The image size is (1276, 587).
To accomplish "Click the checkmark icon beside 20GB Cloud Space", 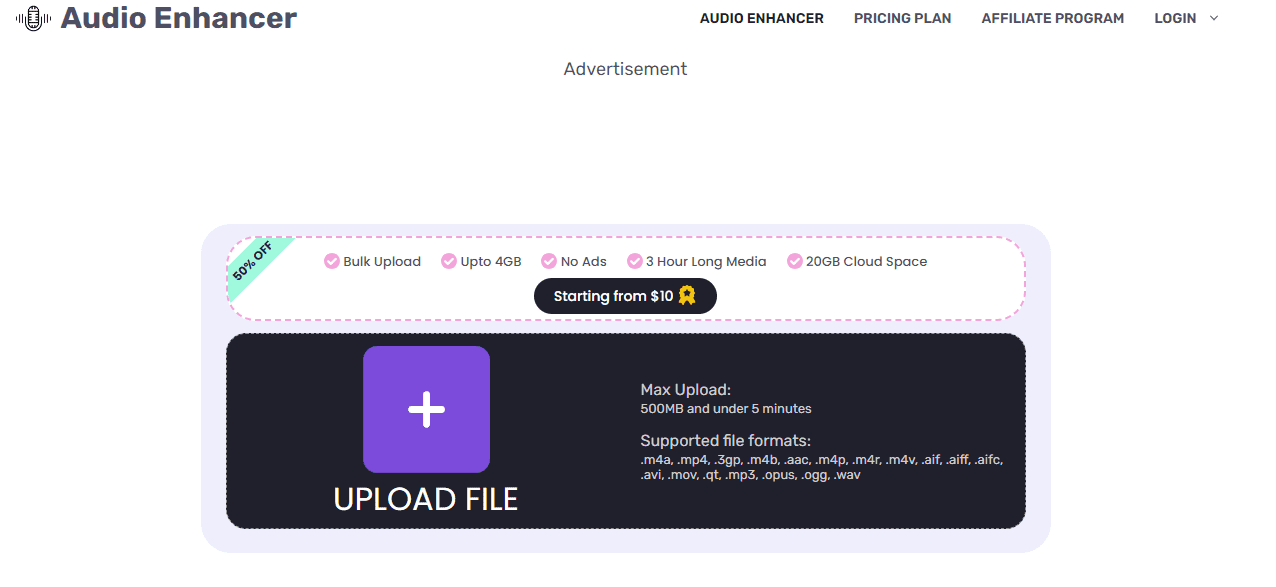I will tap(794, 261).
